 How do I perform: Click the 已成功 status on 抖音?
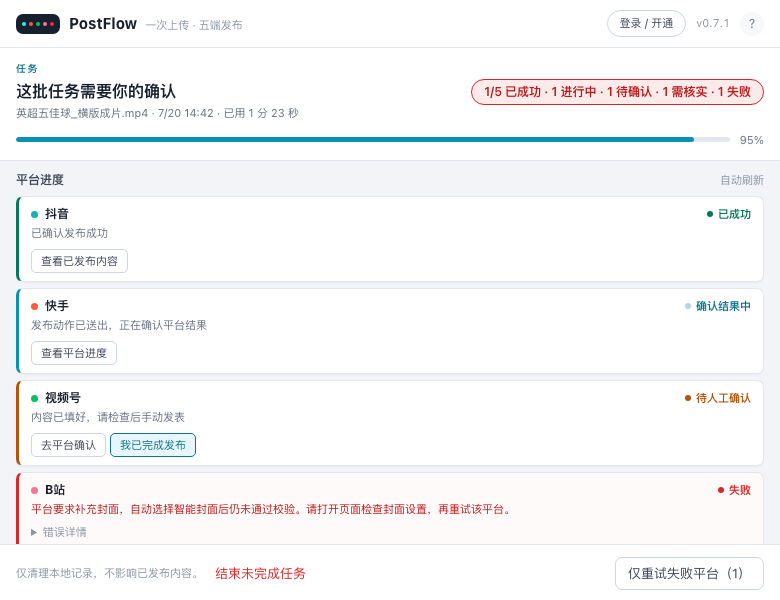729,214
